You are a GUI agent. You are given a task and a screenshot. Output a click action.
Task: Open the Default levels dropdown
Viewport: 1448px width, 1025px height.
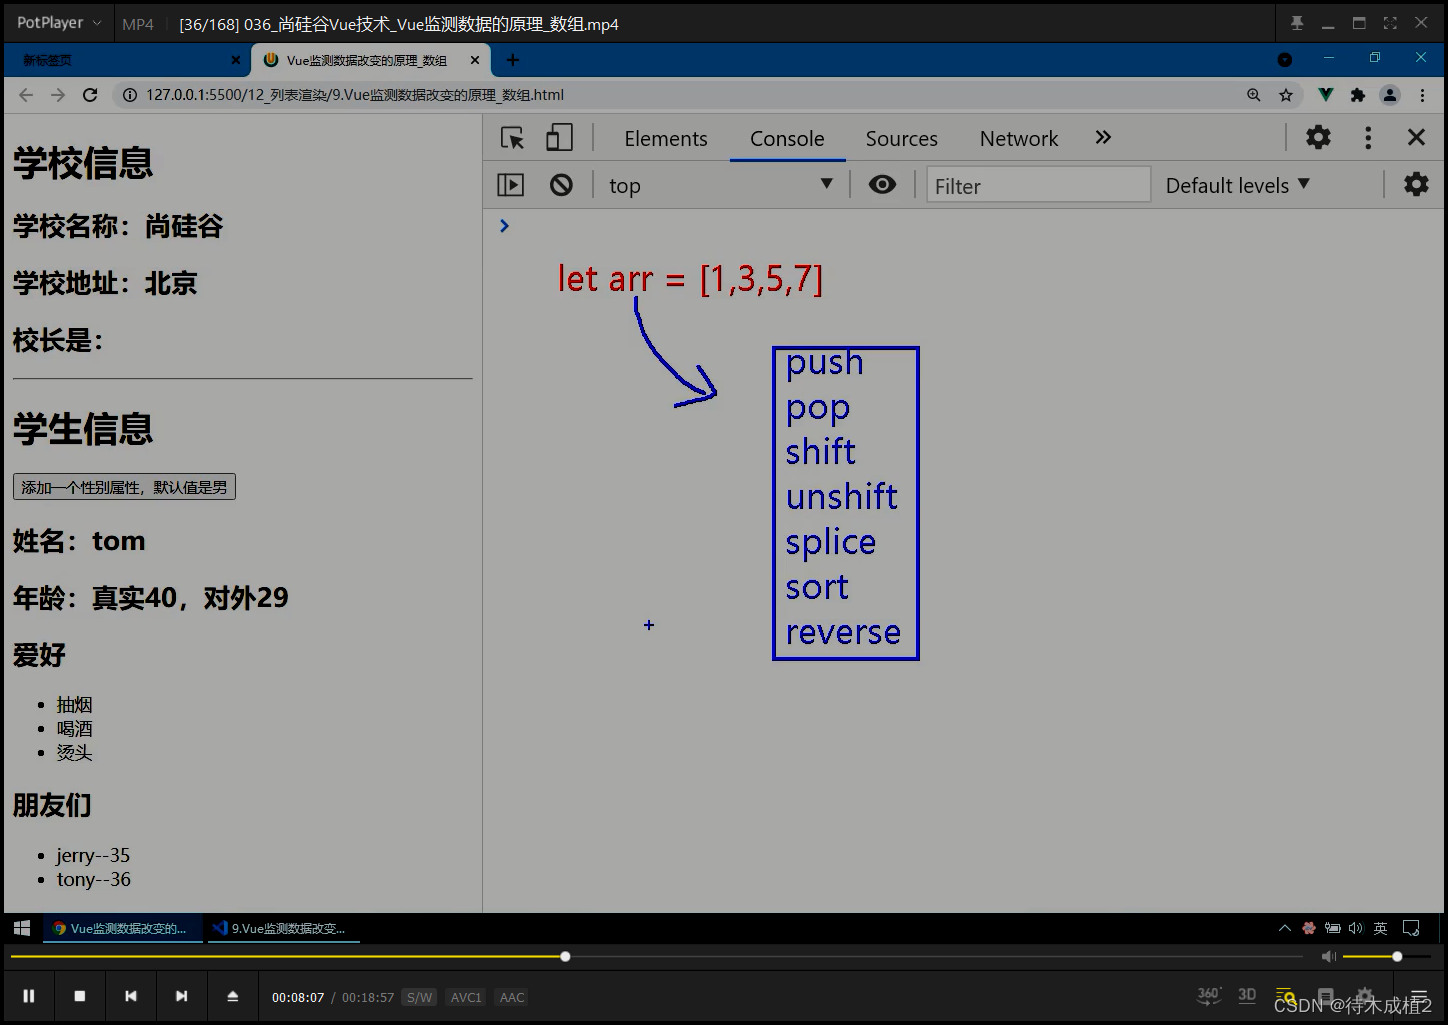pos(1238,185)
